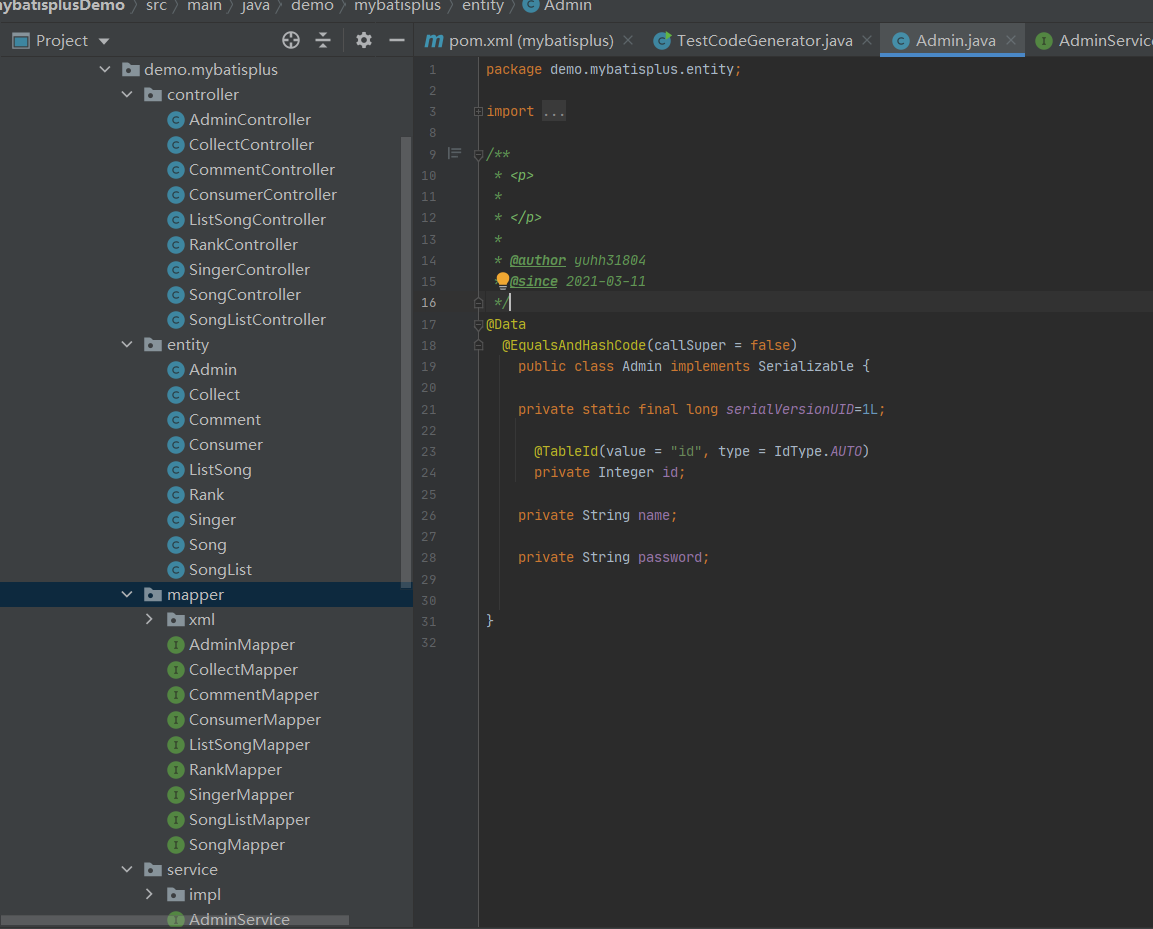Expand the folded import block
The width and height of the screenshot is (1153, 929).
pyautogui.click(x=479, y=112)
